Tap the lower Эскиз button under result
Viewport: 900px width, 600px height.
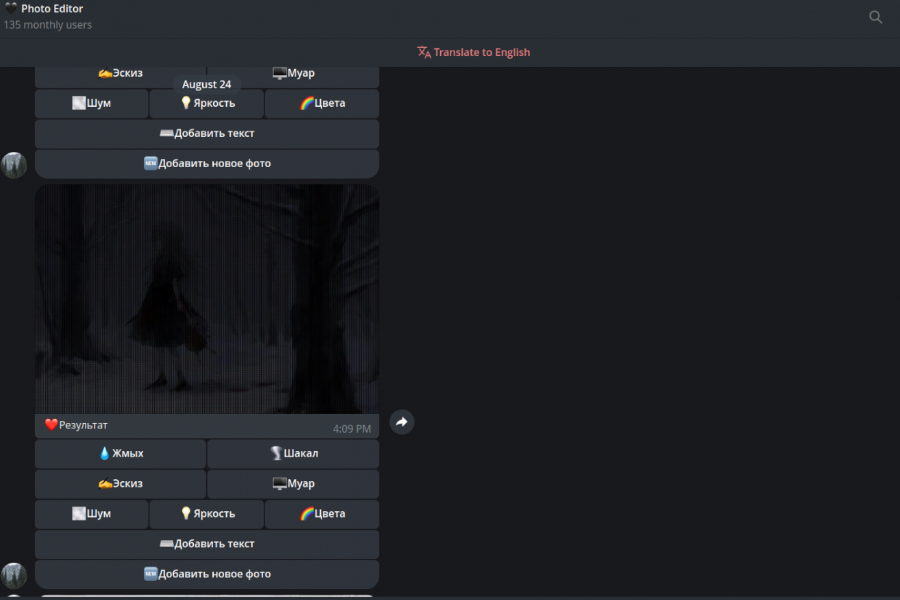click(x=121, y=483)
